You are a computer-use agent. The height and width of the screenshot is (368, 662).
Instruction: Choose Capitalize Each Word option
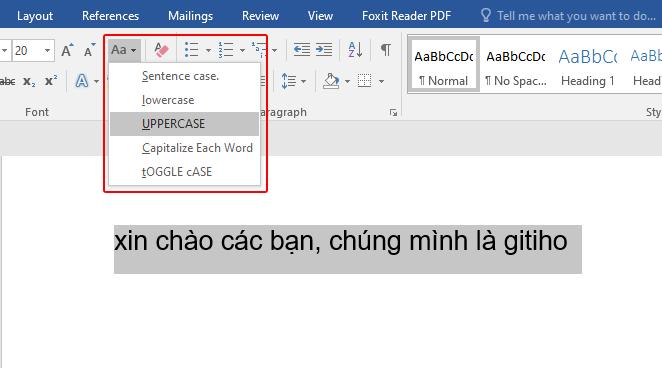coord(184,148)
